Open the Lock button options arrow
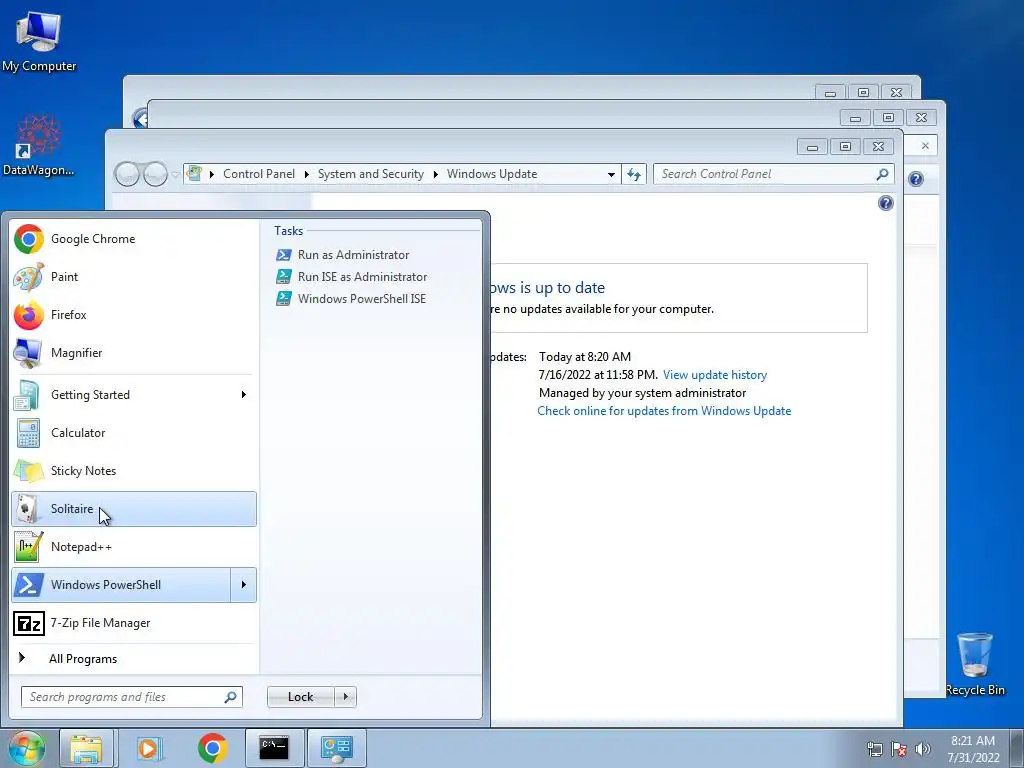The height and width of the screenshot is (768, 1024). [x=345, y=697]
